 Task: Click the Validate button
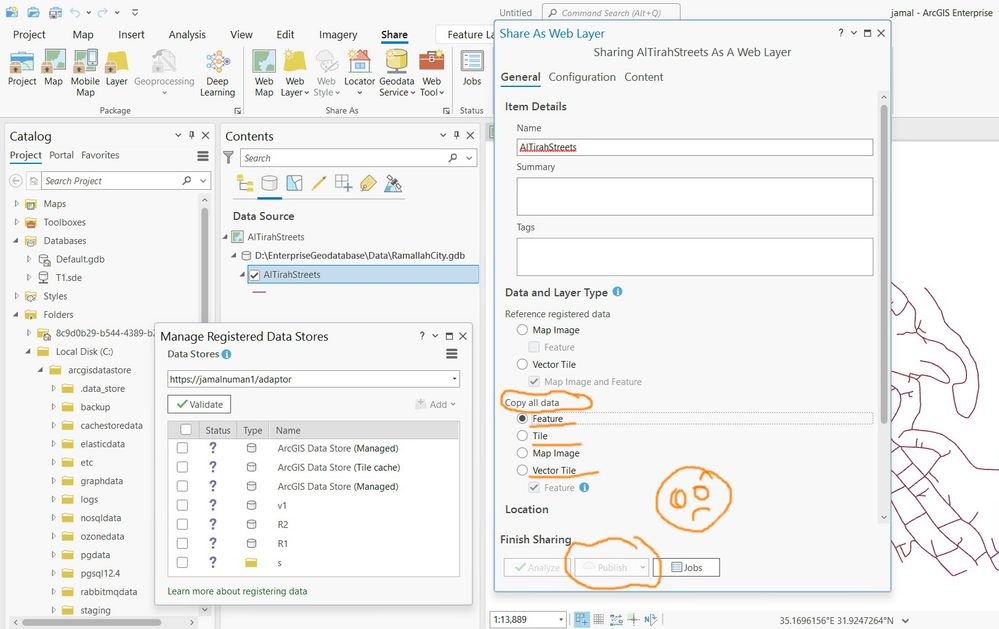click(x=199, y=404)
